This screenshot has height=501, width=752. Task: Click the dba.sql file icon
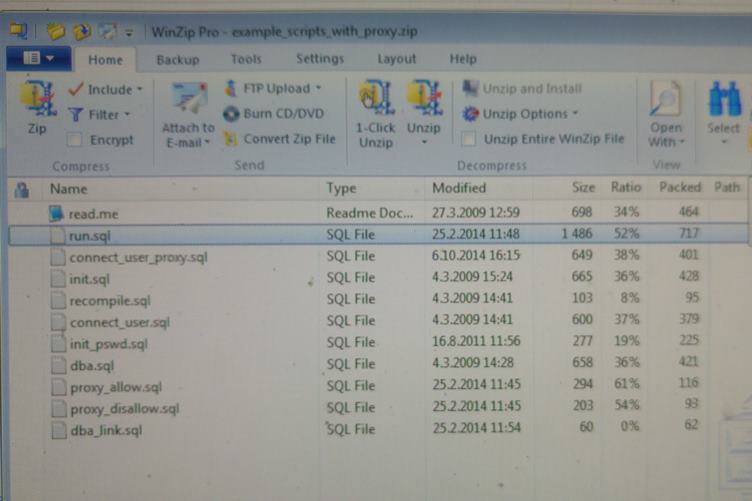(x=59, y=365)
